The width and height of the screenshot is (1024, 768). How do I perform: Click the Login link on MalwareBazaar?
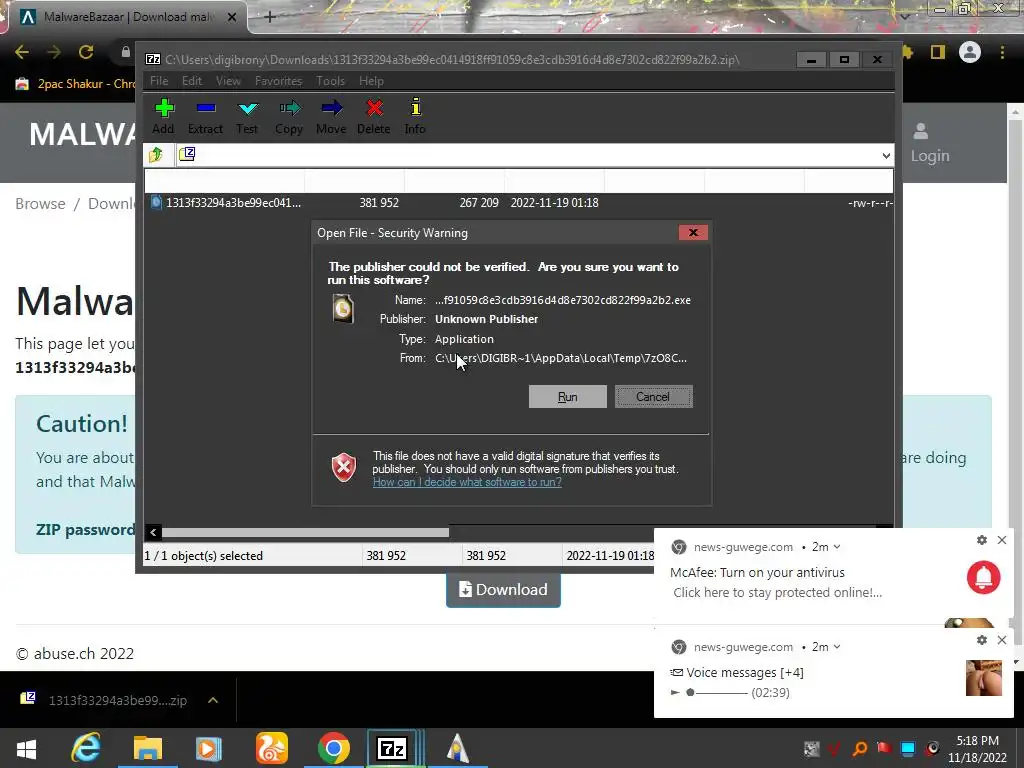(930, 144)
